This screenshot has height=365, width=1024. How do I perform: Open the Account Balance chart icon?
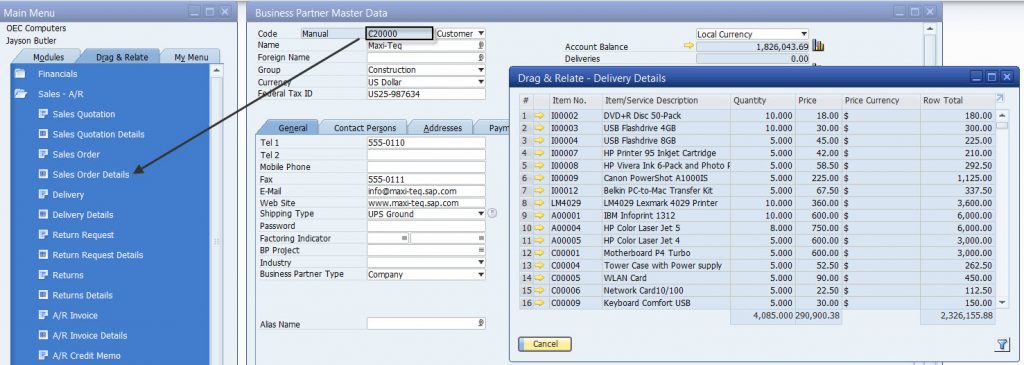coord(818,46)
